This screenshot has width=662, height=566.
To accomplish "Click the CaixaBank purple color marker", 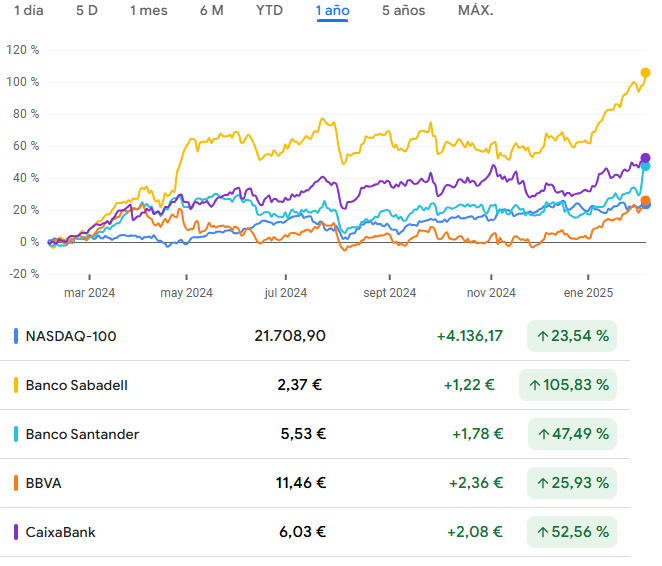I will (x=17, y=532).
